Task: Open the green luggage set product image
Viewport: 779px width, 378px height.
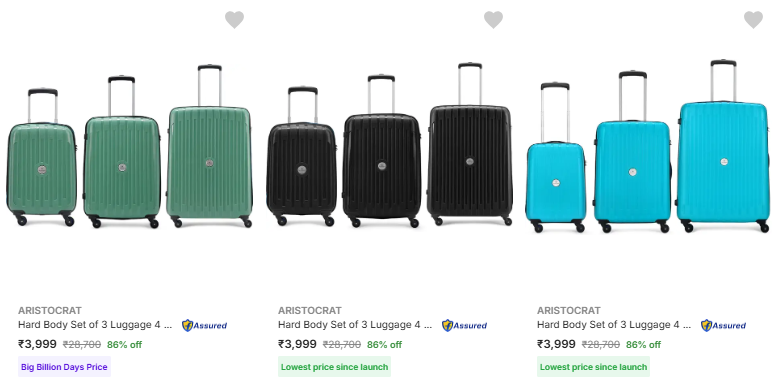Action: coord(129,147)
